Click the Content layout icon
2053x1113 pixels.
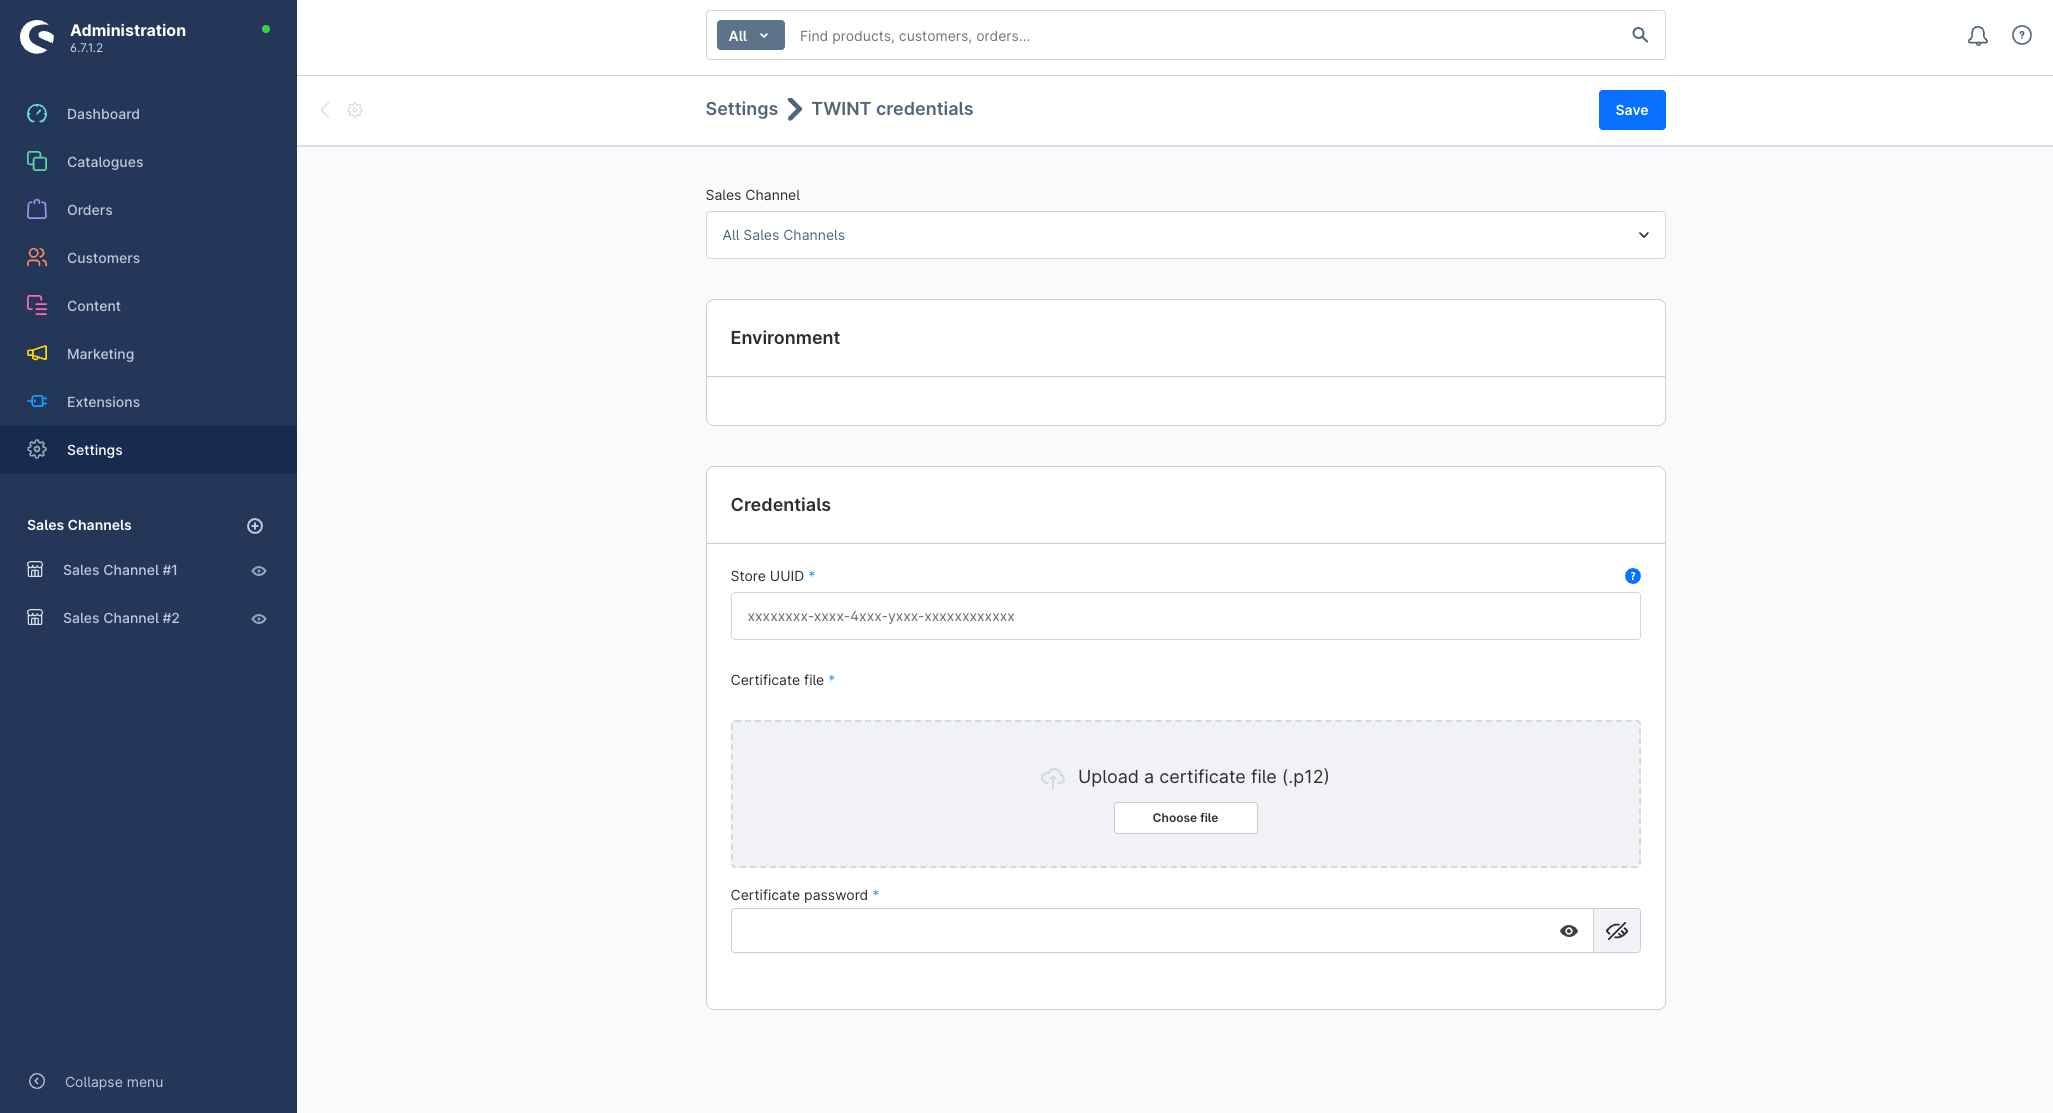tap(37, 305)
